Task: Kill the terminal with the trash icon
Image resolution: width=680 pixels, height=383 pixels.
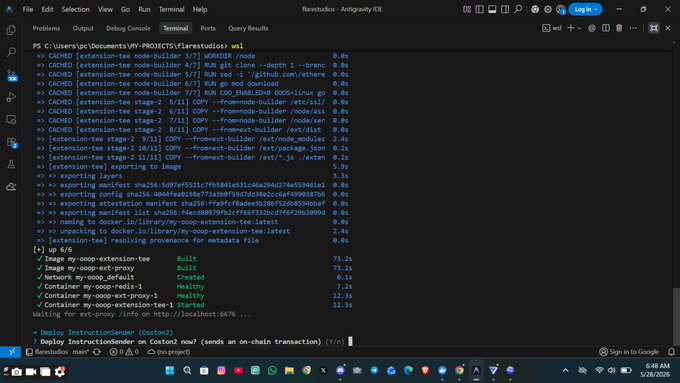Action: click(619, 28)
